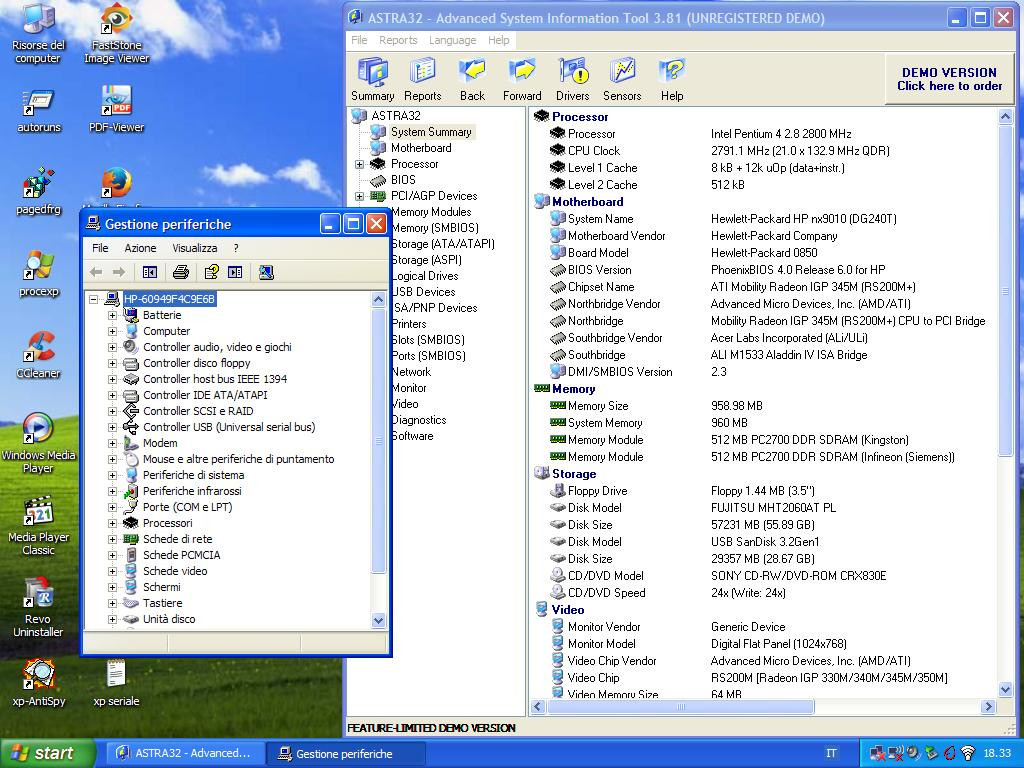Open the Sensors toolbar icon
This screenshot has width=1024, height=768.
coord(622,78)
